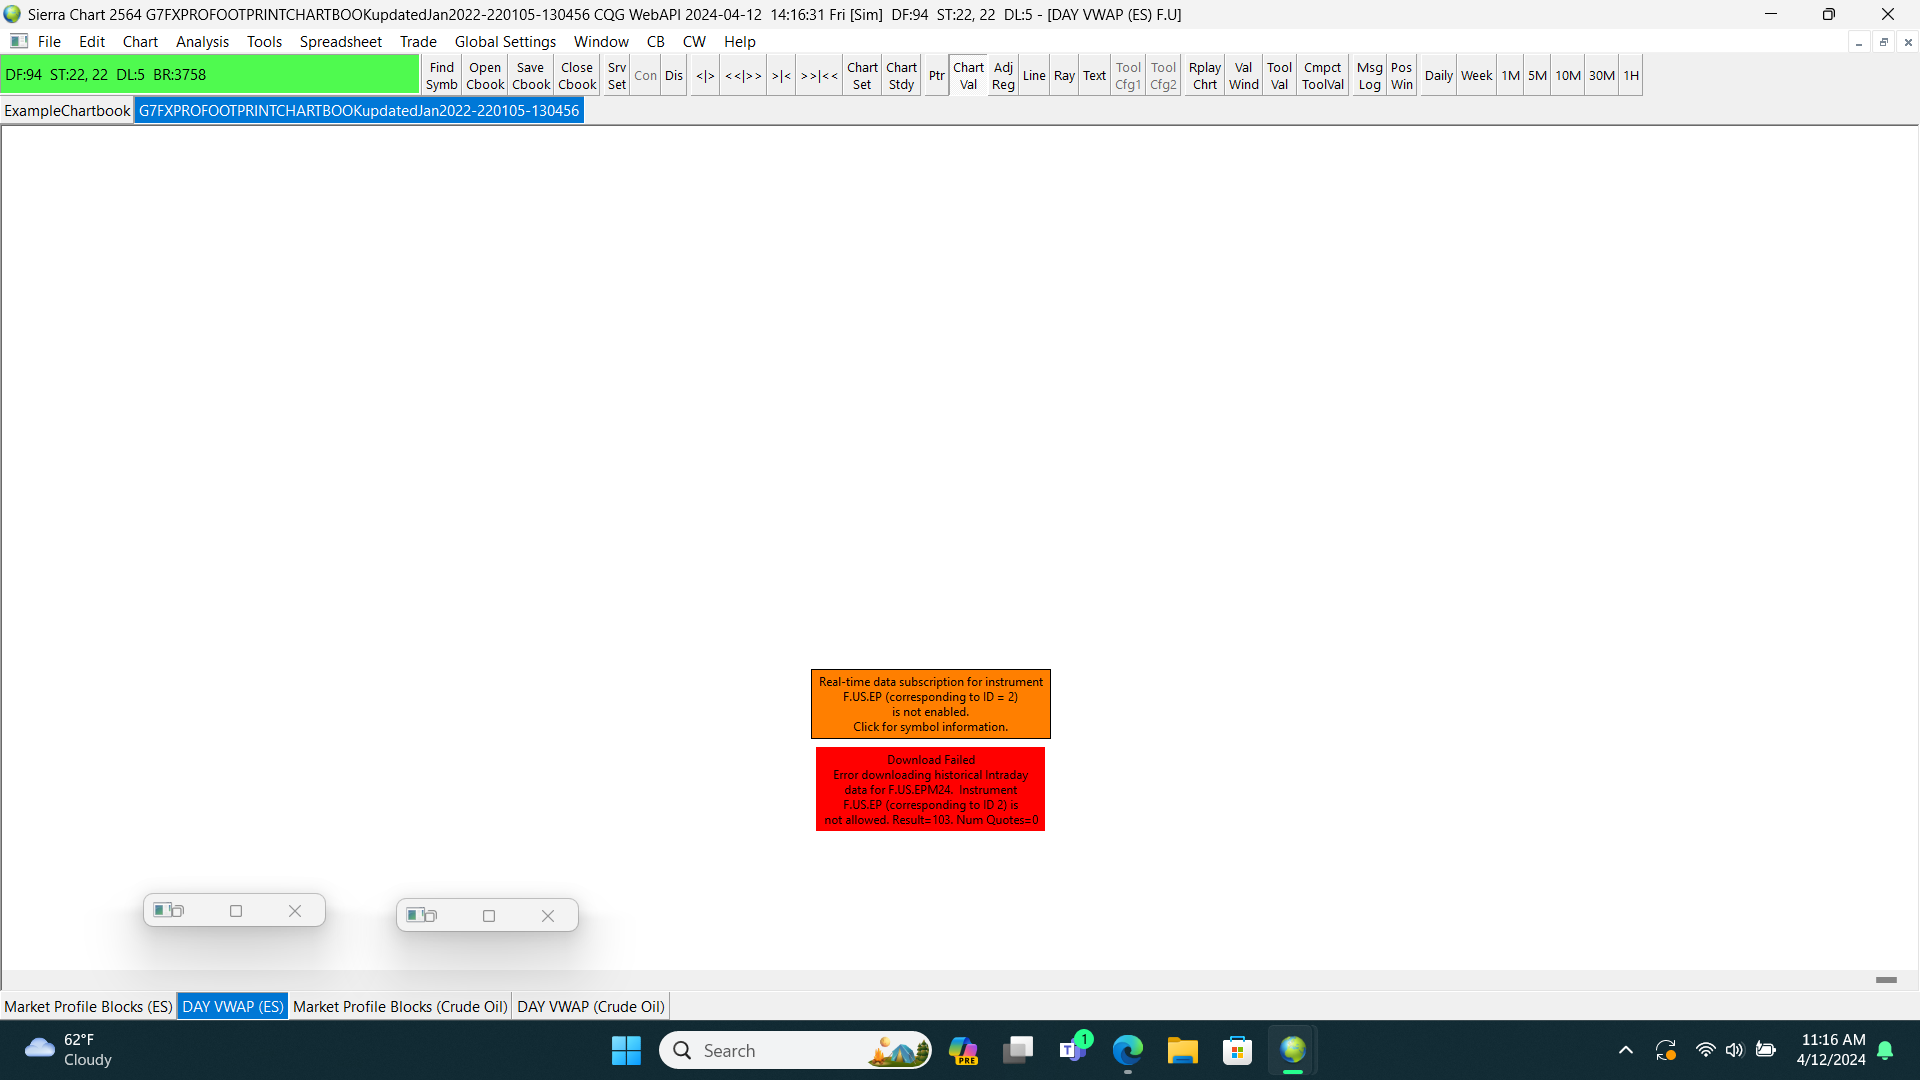Select Market Profile Blocks (Crude Oil) tab
1920x1080 pixels.
[x=400, y=1007]
